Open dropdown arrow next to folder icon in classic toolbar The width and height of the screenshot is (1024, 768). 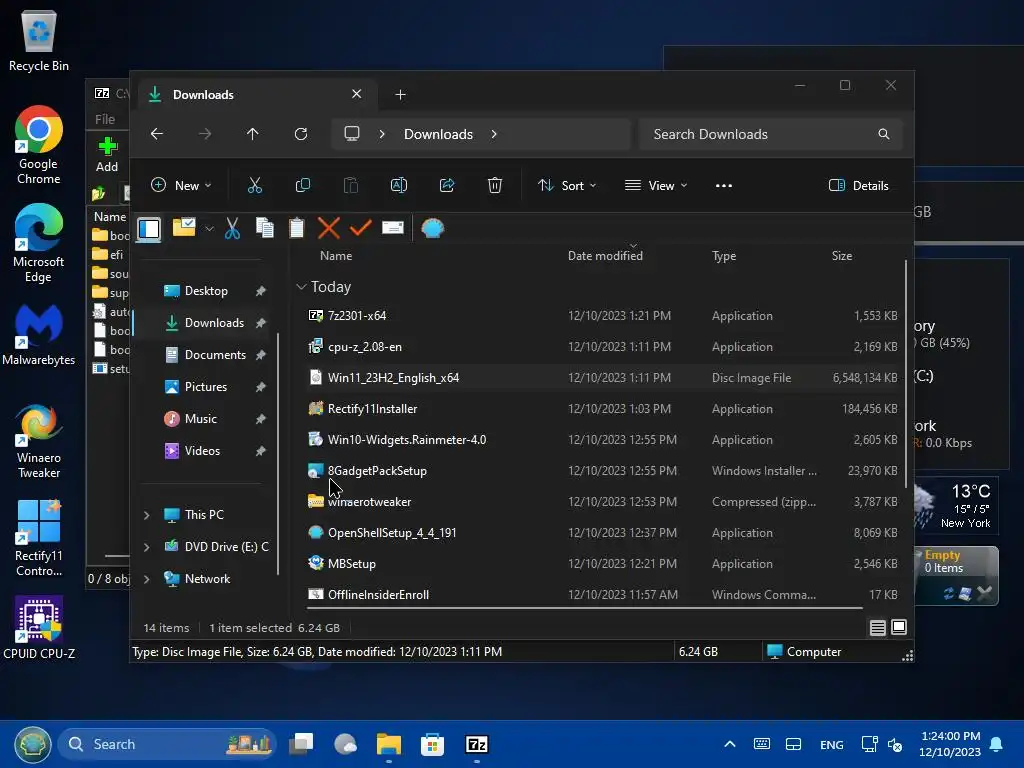coord(209,229)
